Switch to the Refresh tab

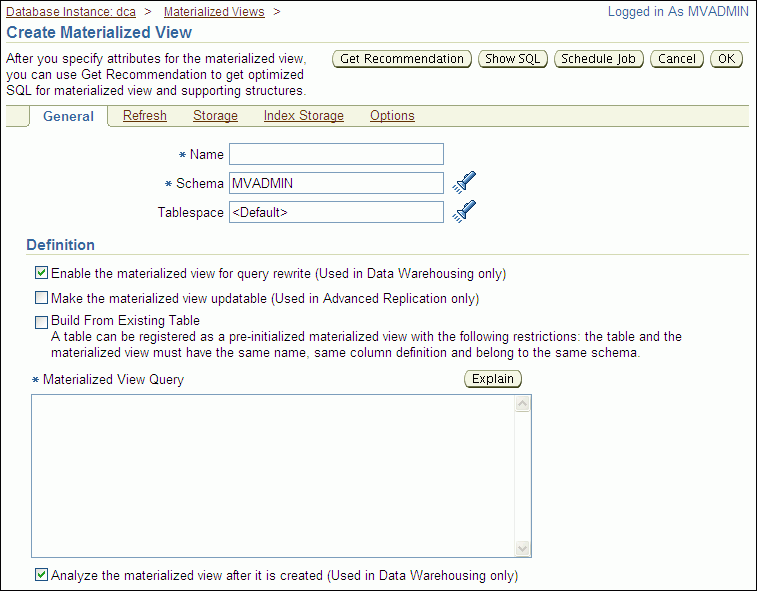click(144, 116)
